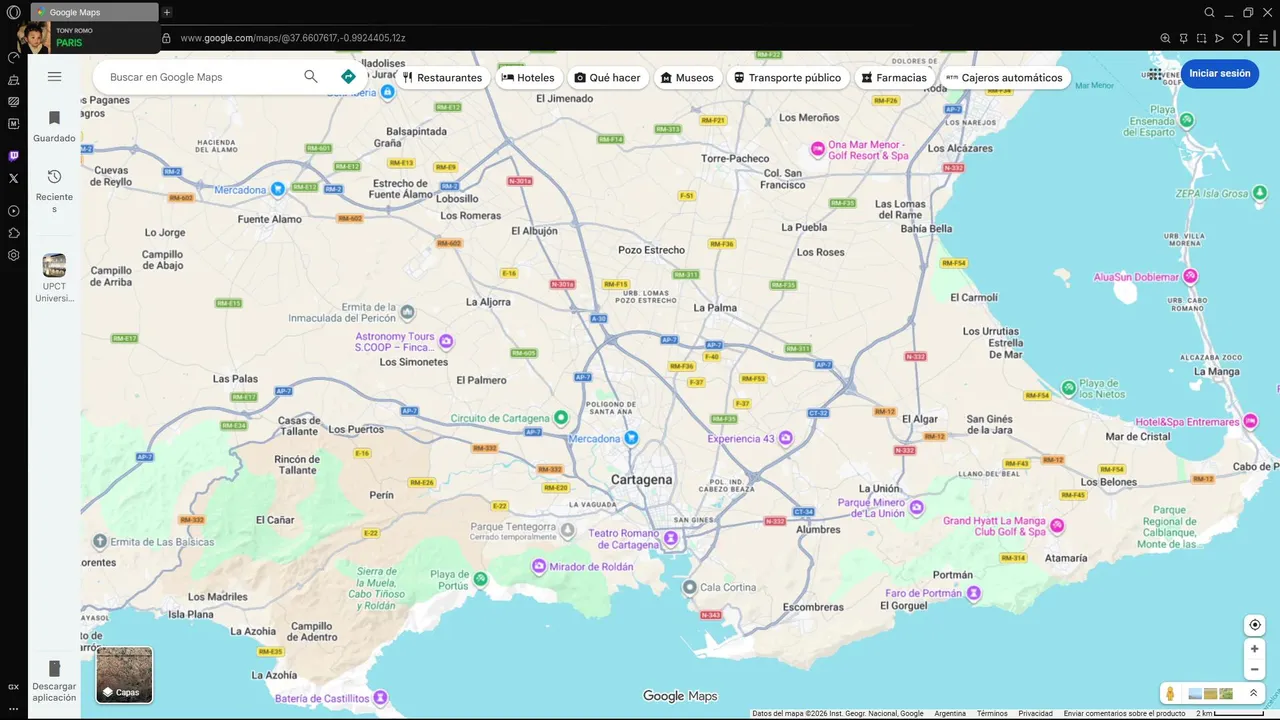Select the Museos category chip
1280x720 pixels.
(x=688, y=77)
